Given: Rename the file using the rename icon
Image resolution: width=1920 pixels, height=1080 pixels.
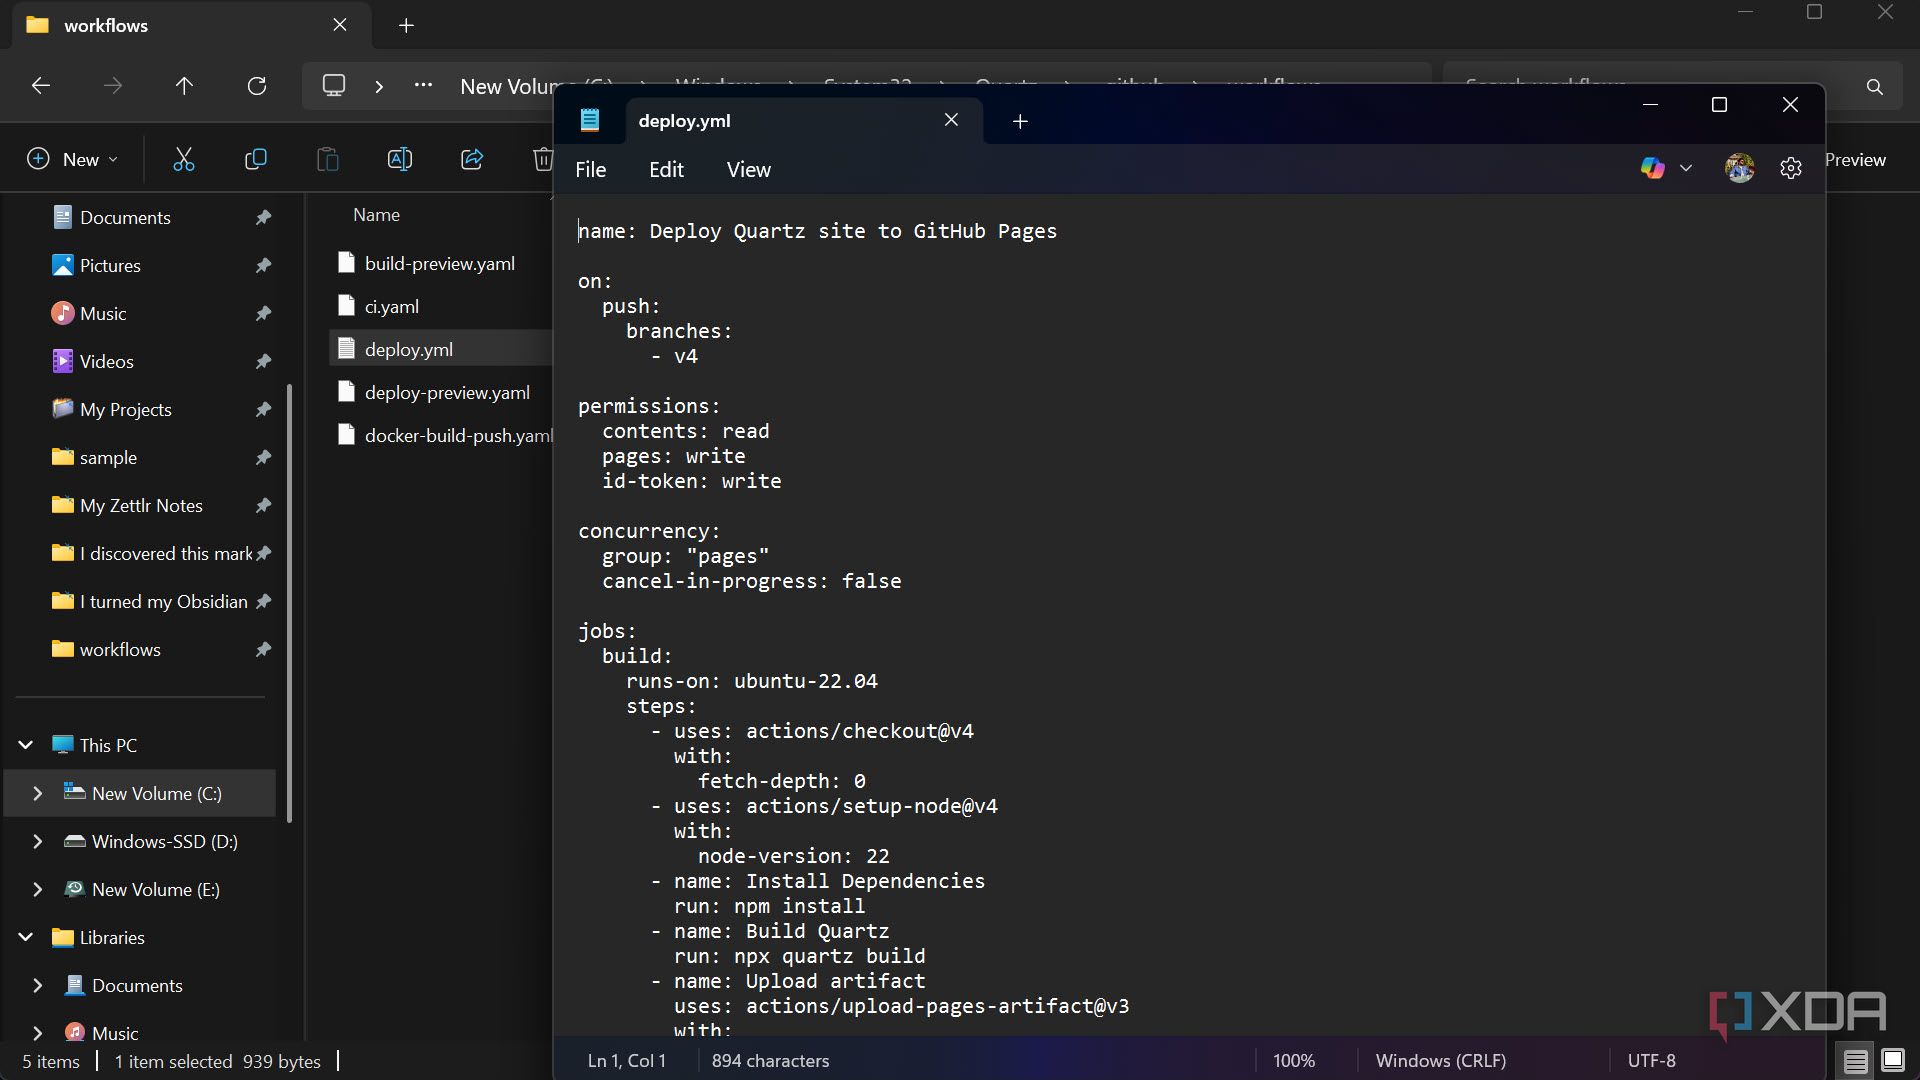Looking at the screenshot, I should coord(399,159).
